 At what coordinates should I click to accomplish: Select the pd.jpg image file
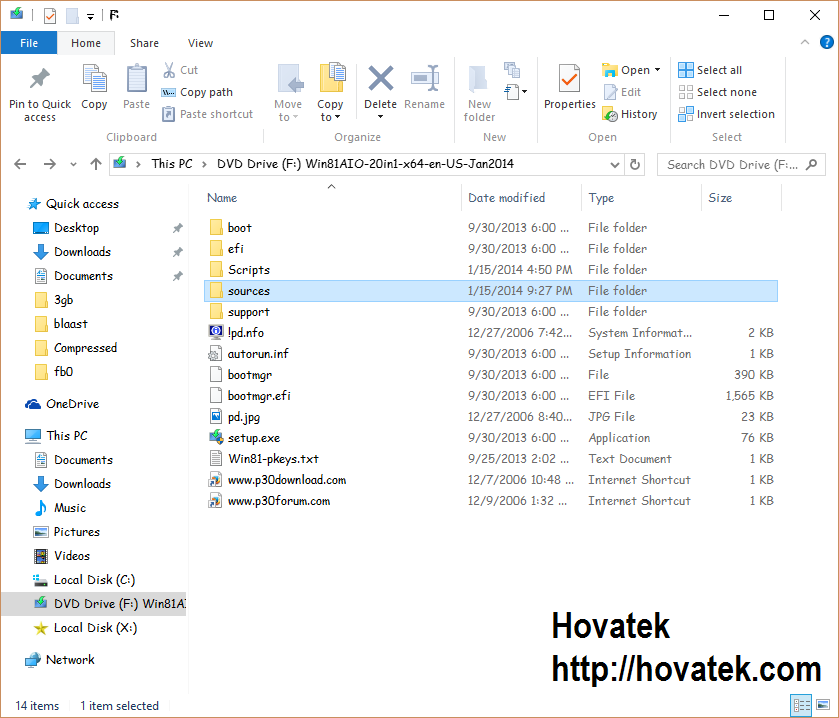[491, 417]
